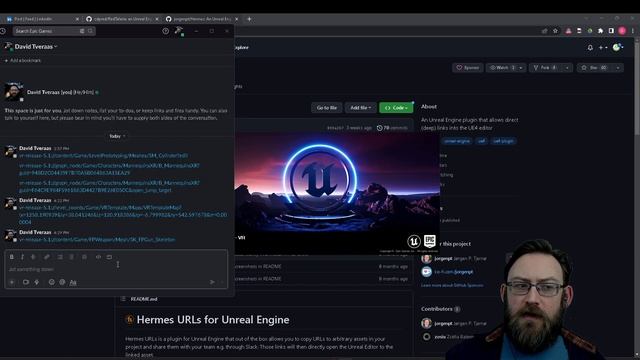The width and height of the screenshot is (640, 360).
Task: Toggle the Aa formatting toolbar in Slack
Action: (73, 282)
